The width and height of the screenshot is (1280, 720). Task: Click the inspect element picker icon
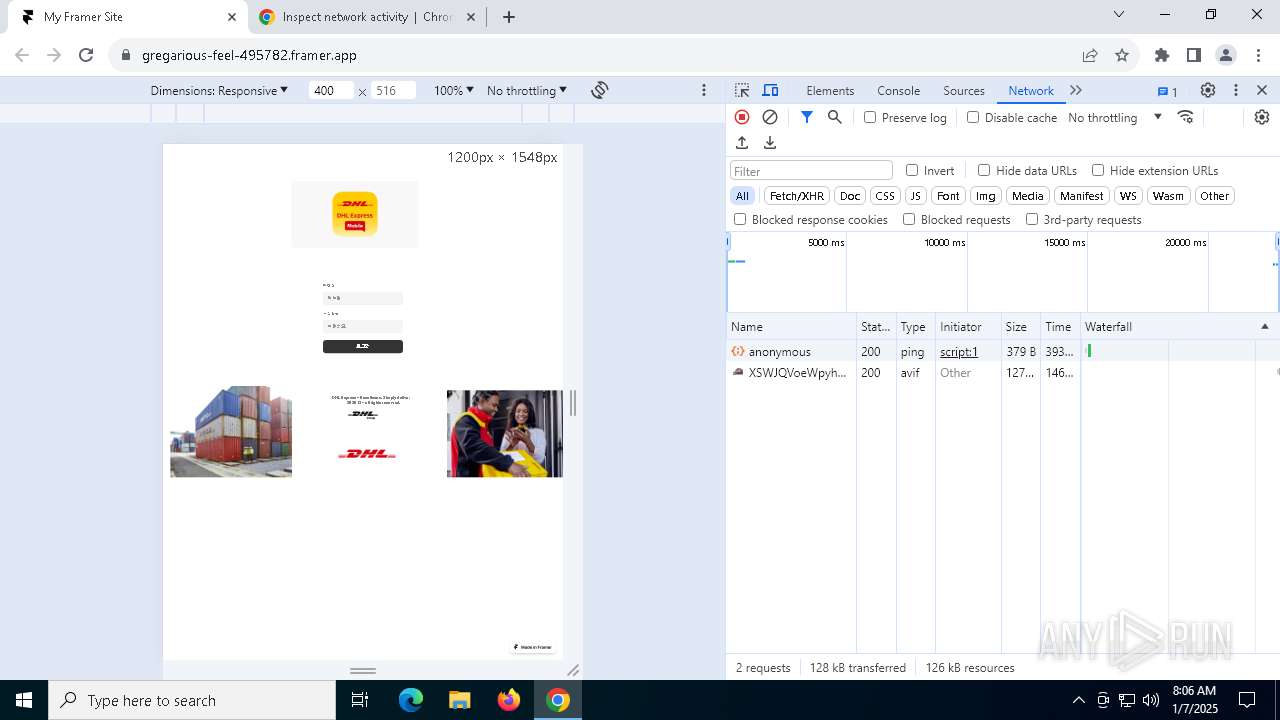click(742, 90)
